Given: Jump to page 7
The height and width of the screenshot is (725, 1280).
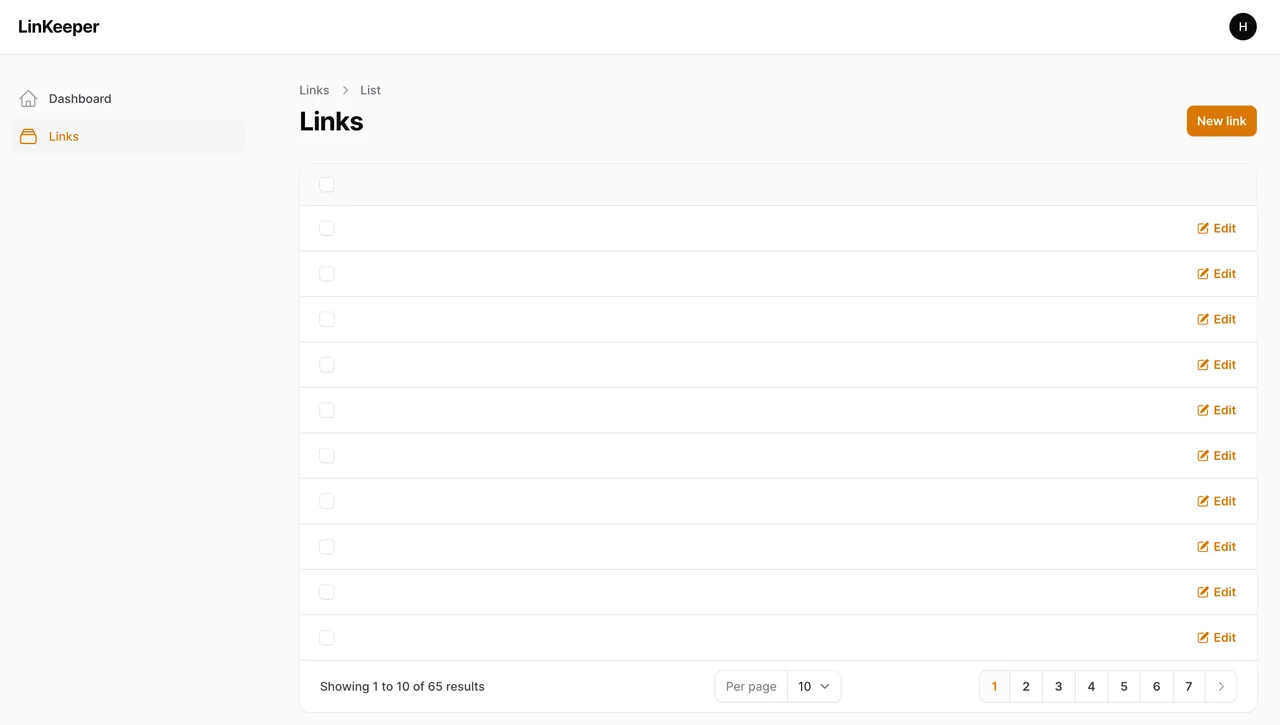Looking at the screenshot, I should click(x=1188, y=687).
